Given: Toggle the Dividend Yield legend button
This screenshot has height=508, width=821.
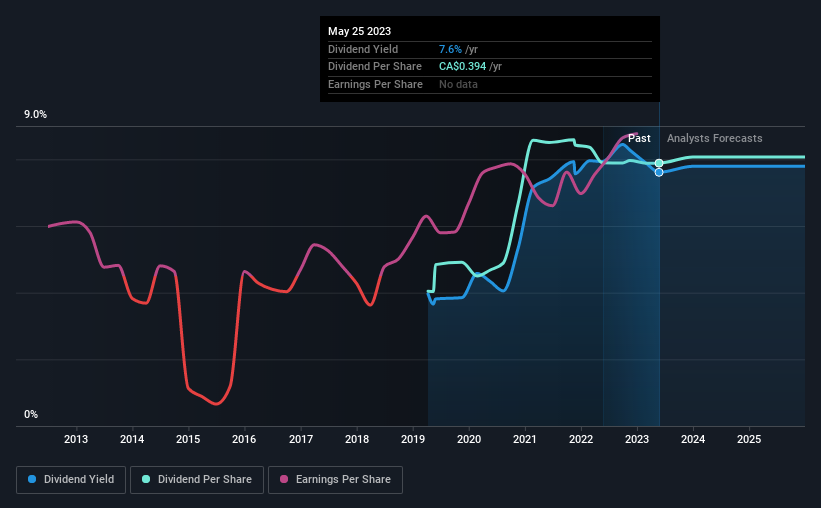Looking at the screenshot, I should (x=71, y=480).
